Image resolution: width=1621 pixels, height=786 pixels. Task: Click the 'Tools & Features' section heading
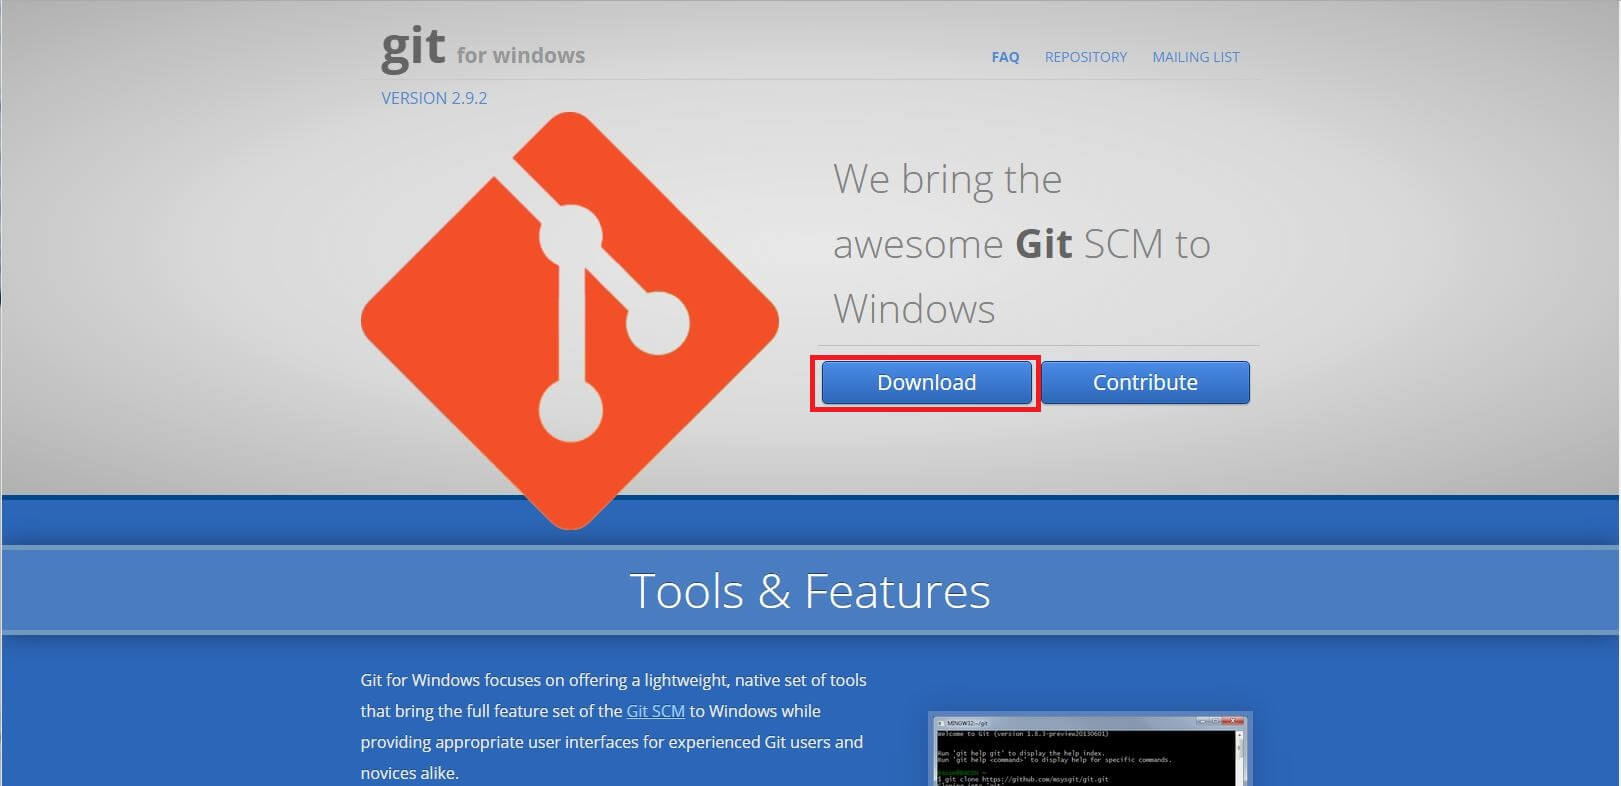pyautogui.click(x=809, y=591)
